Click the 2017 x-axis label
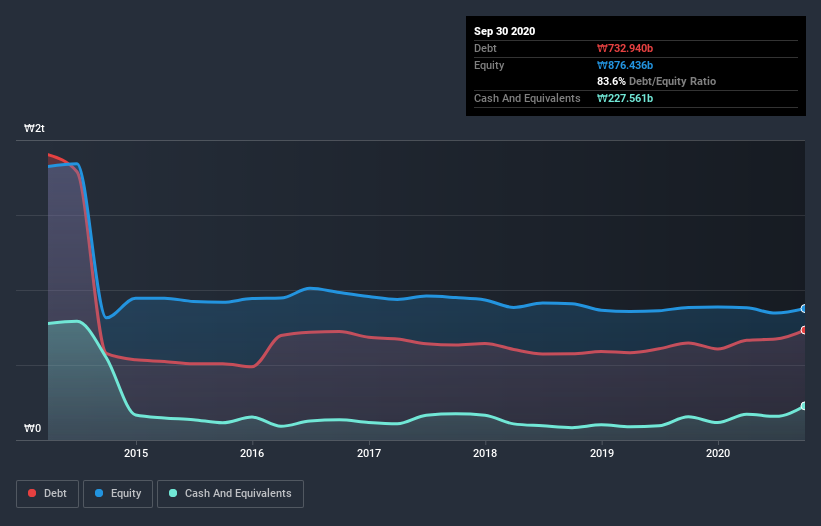This screenshot has height=526, width=821. coord(369,453)
